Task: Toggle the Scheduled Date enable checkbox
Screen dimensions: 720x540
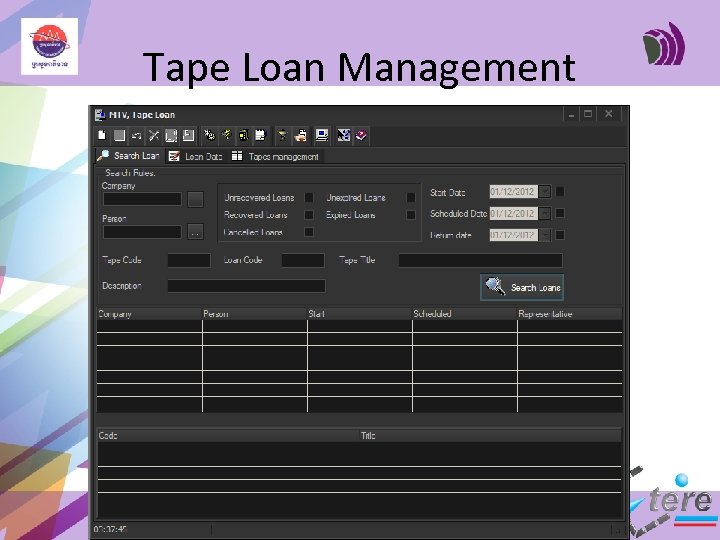Action: [560, 213]
